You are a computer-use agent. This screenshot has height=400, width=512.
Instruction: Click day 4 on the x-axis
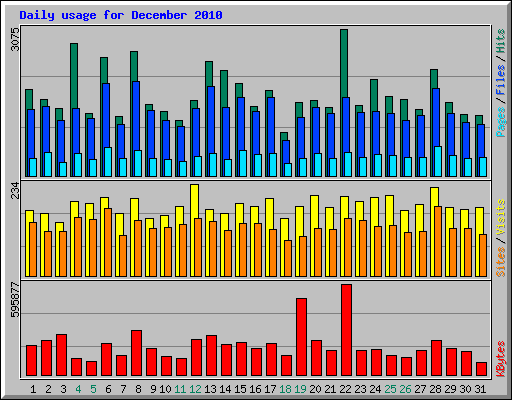click(x=78, y=389)
